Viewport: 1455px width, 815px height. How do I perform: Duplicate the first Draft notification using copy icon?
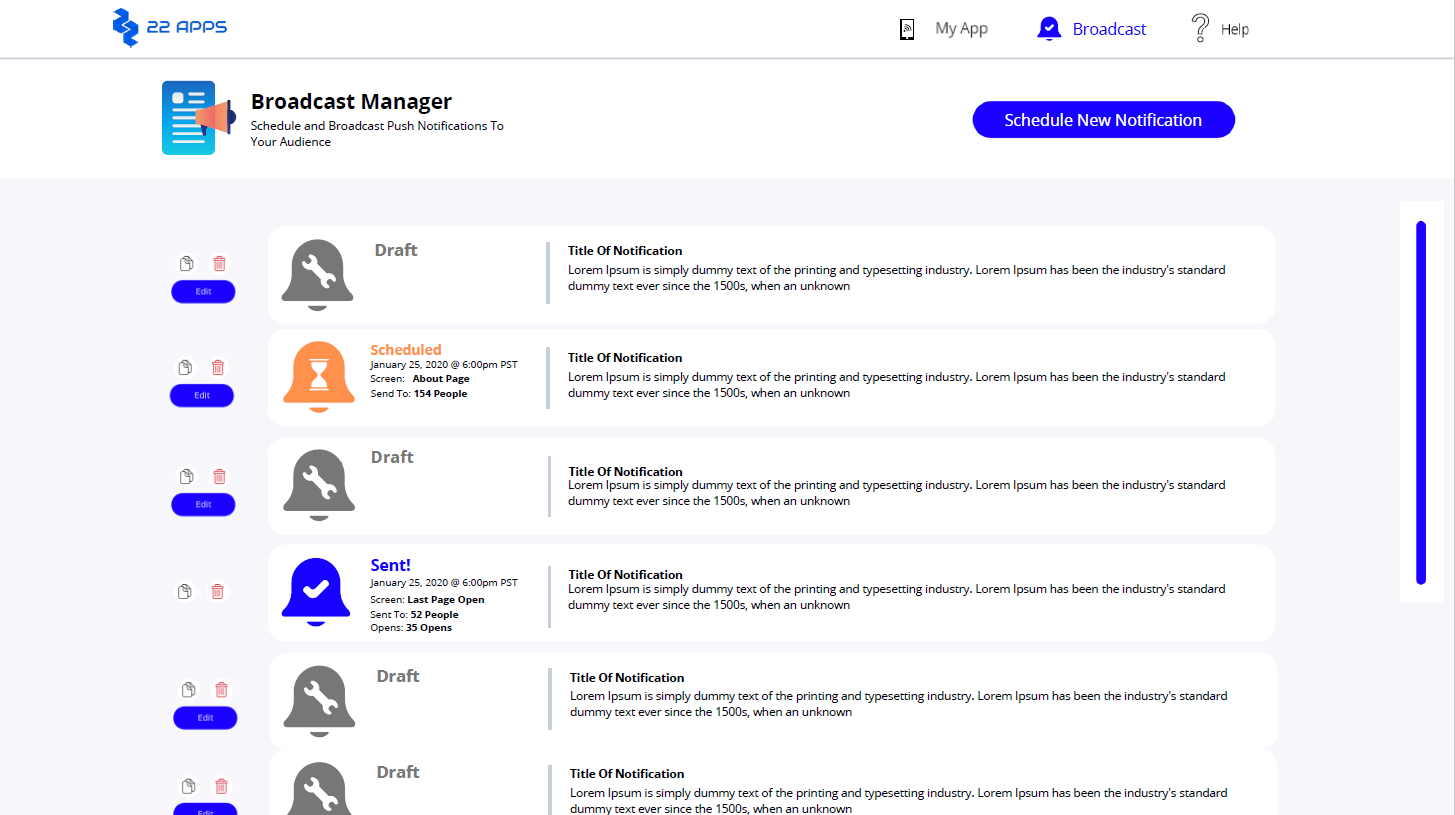point(186,264)
